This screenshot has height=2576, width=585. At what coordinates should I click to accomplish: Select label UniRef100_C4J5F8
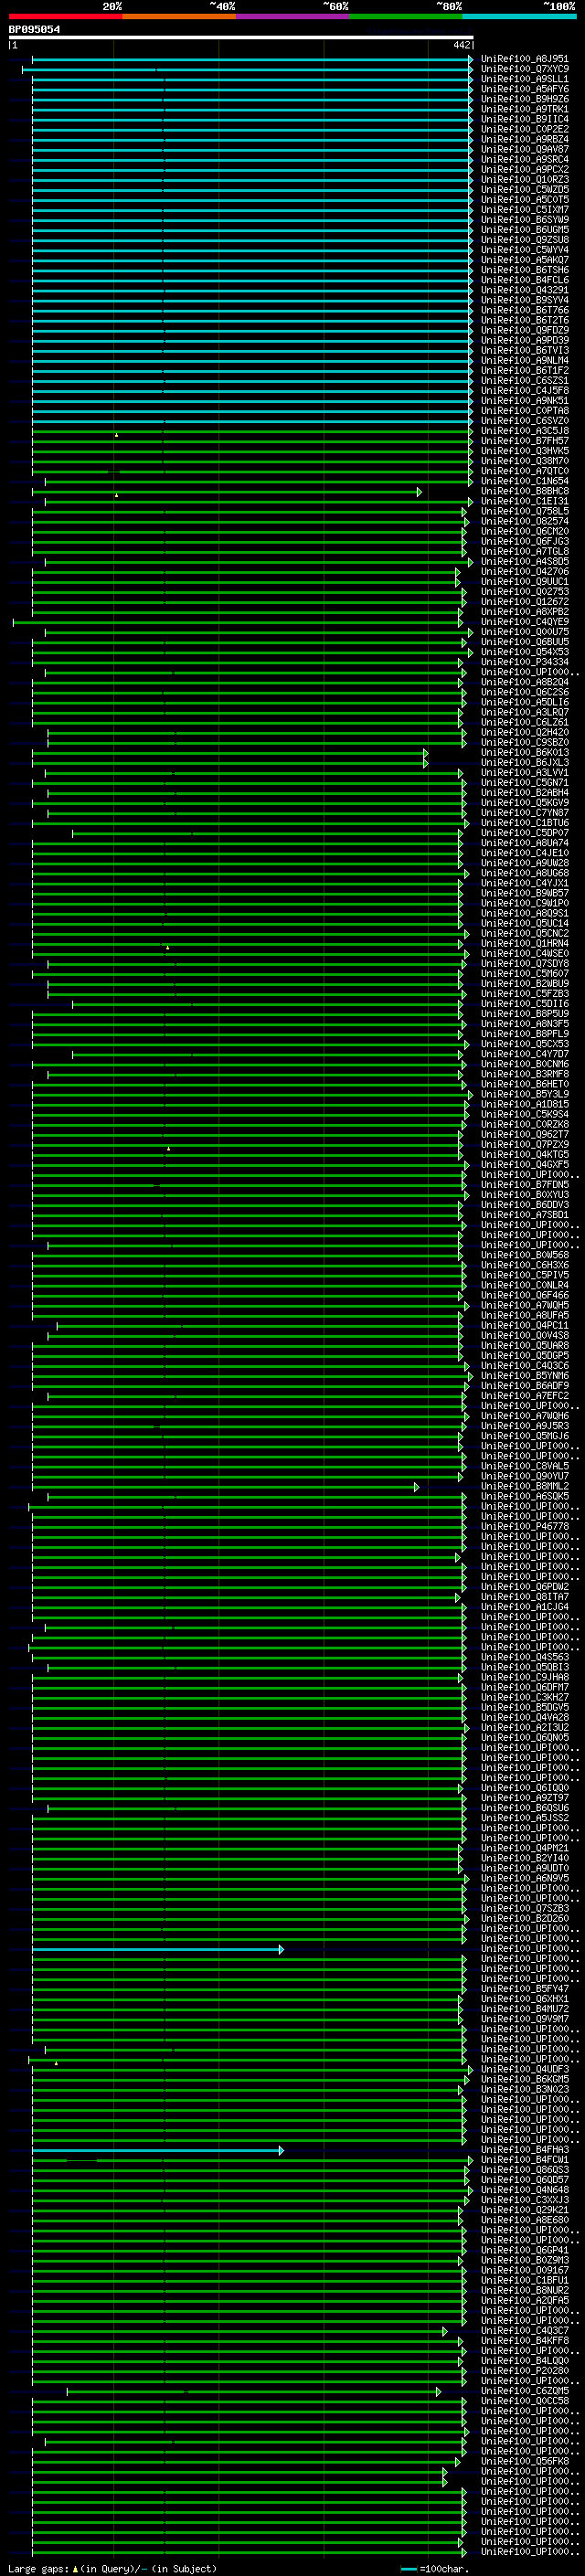[x=524, y=391]
